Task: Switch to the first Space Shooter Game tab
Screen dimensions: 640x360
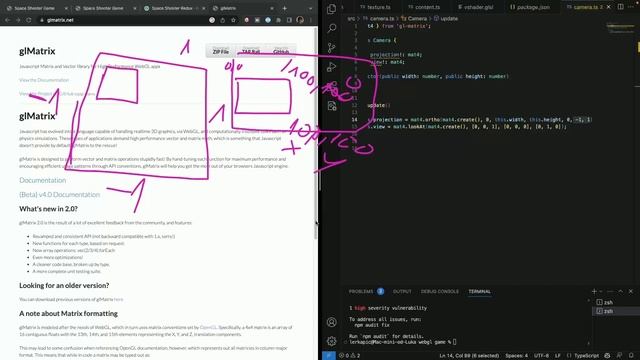Action: coord(36,8)
